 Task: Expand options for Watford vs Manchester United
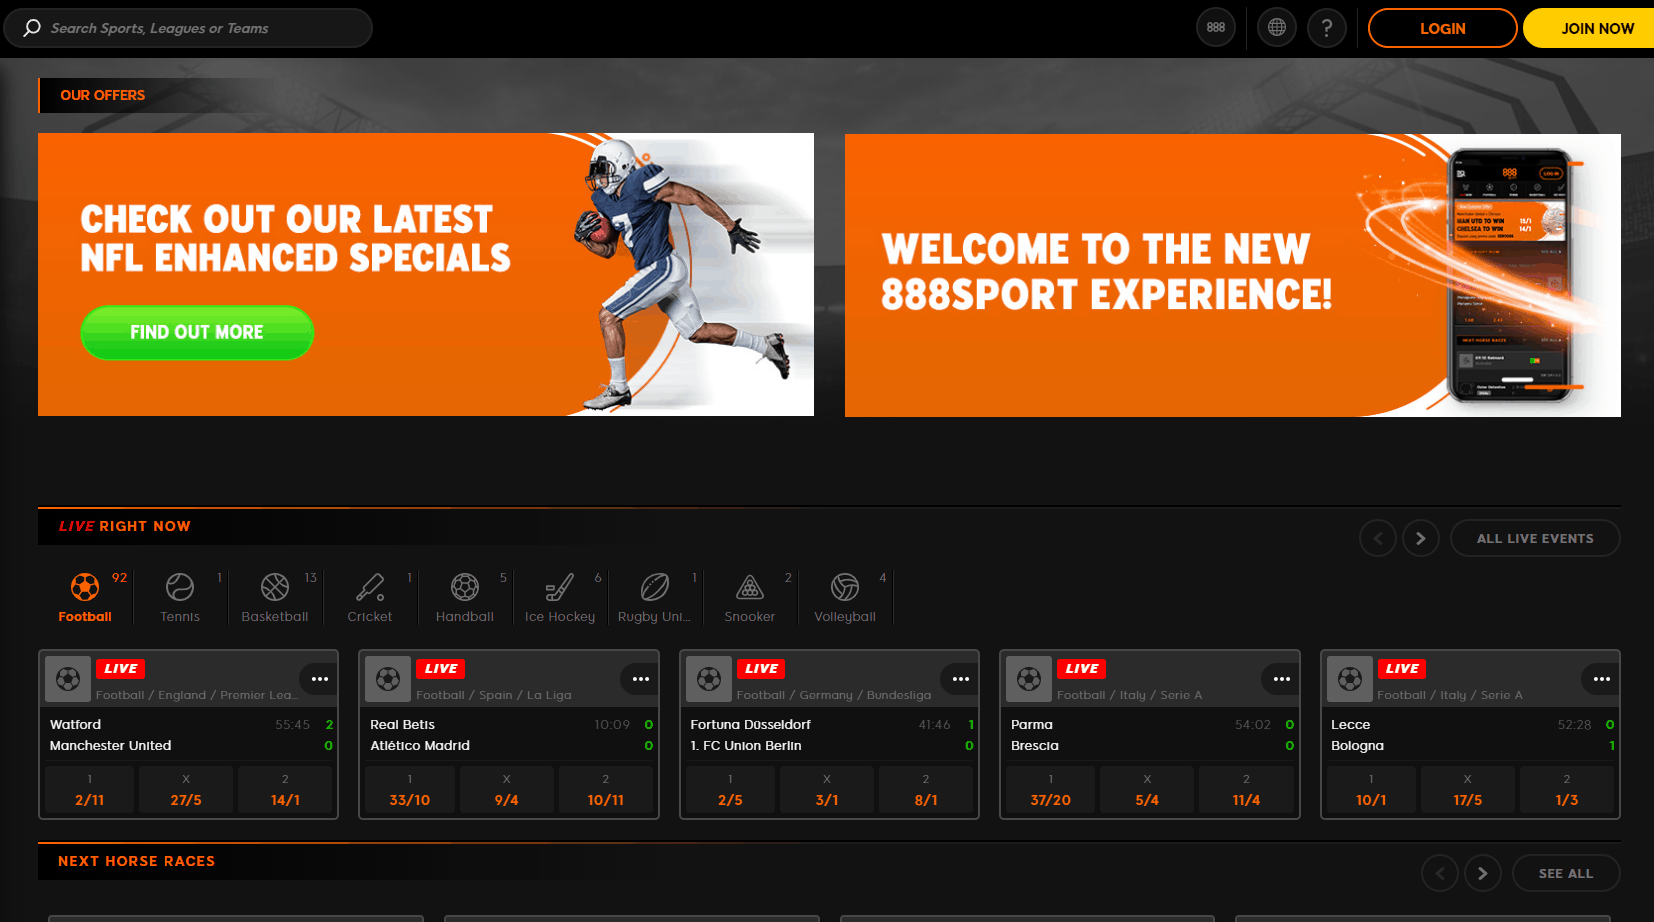[320, 679]
